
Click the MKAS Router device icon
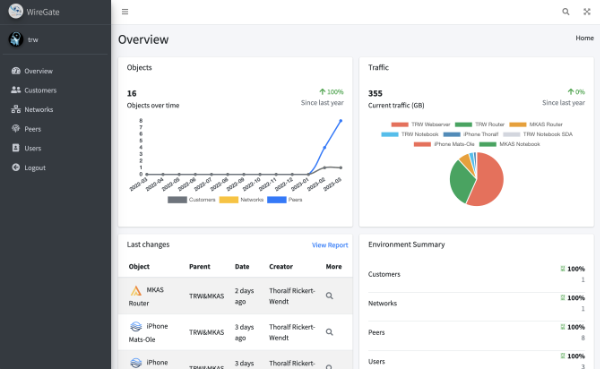136,291
